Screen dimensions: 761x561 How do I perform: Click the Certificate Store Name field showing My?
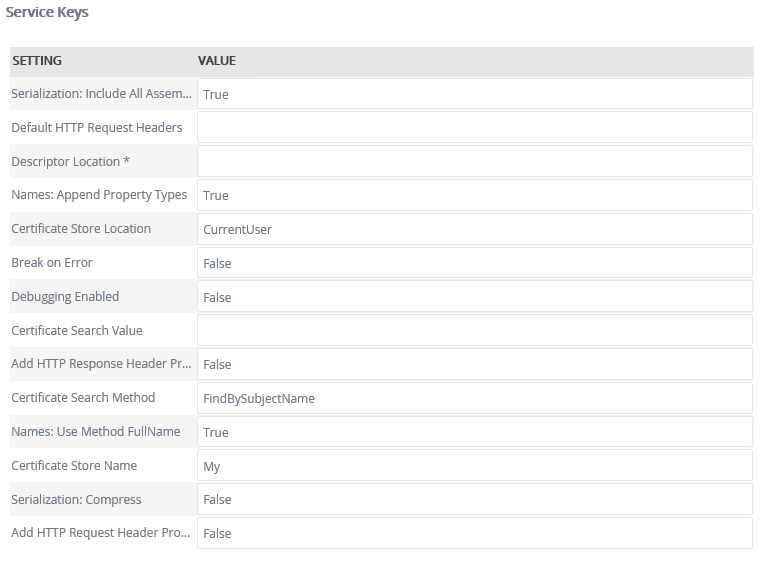tap(474, 466)
